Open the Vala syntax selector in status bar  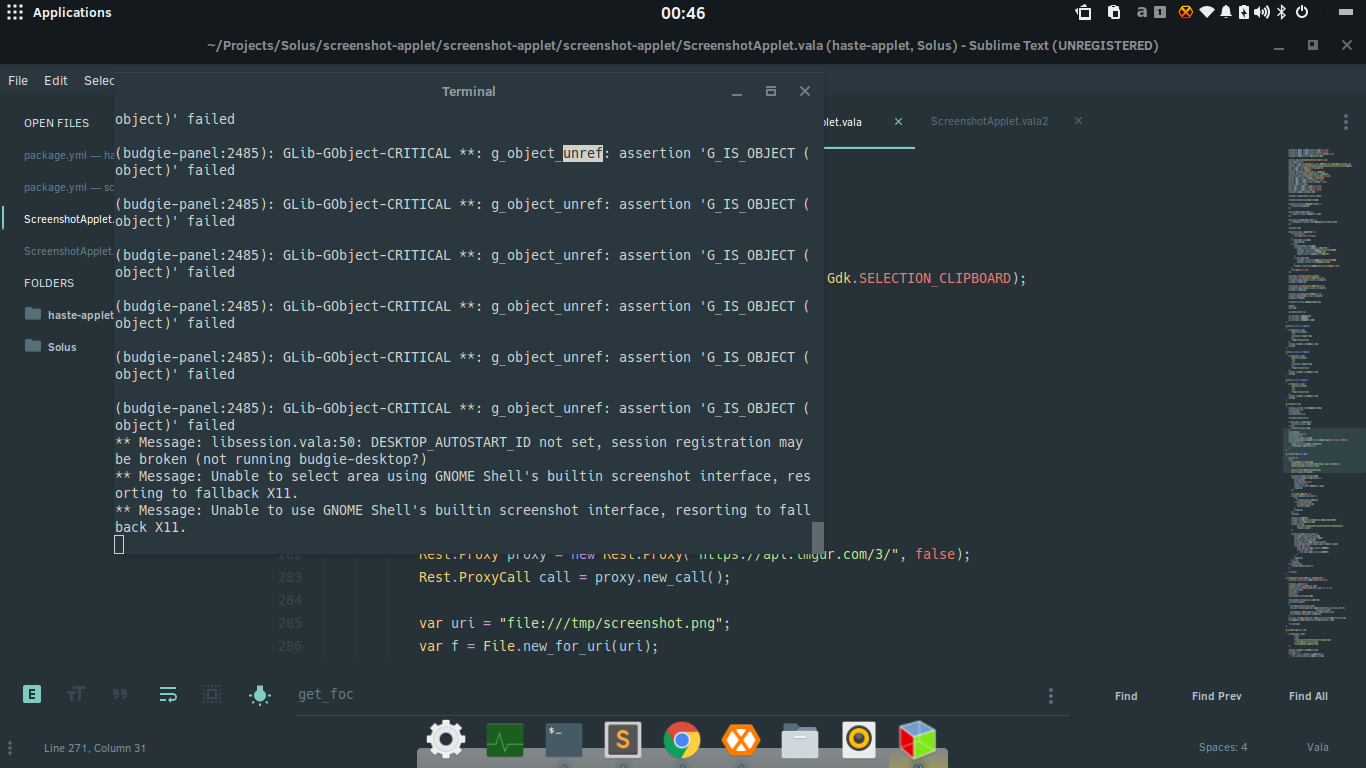point(1317,748)
